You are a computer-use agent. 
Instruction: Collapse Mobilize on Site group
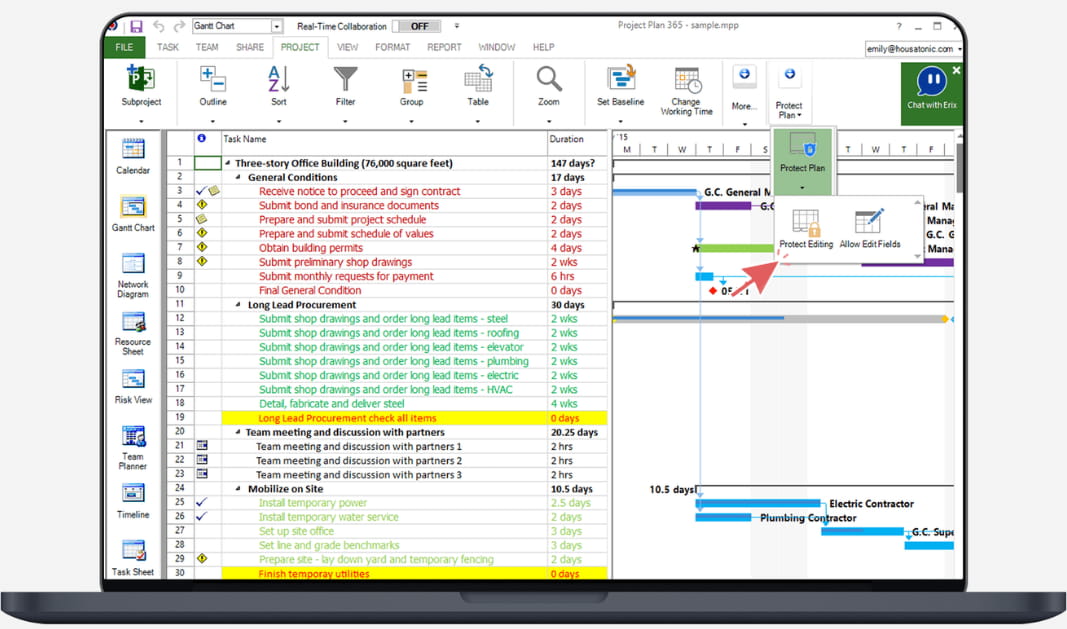point(238,489)
